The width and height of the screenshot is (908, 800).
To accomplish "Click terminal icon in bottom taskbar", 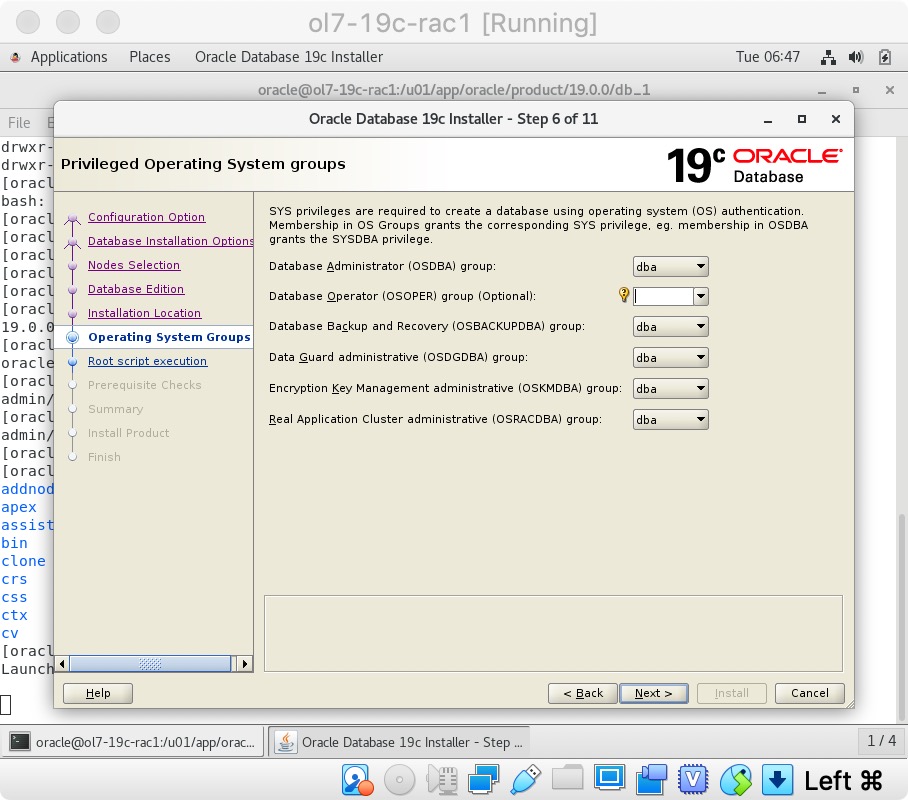I will point(20,741).
